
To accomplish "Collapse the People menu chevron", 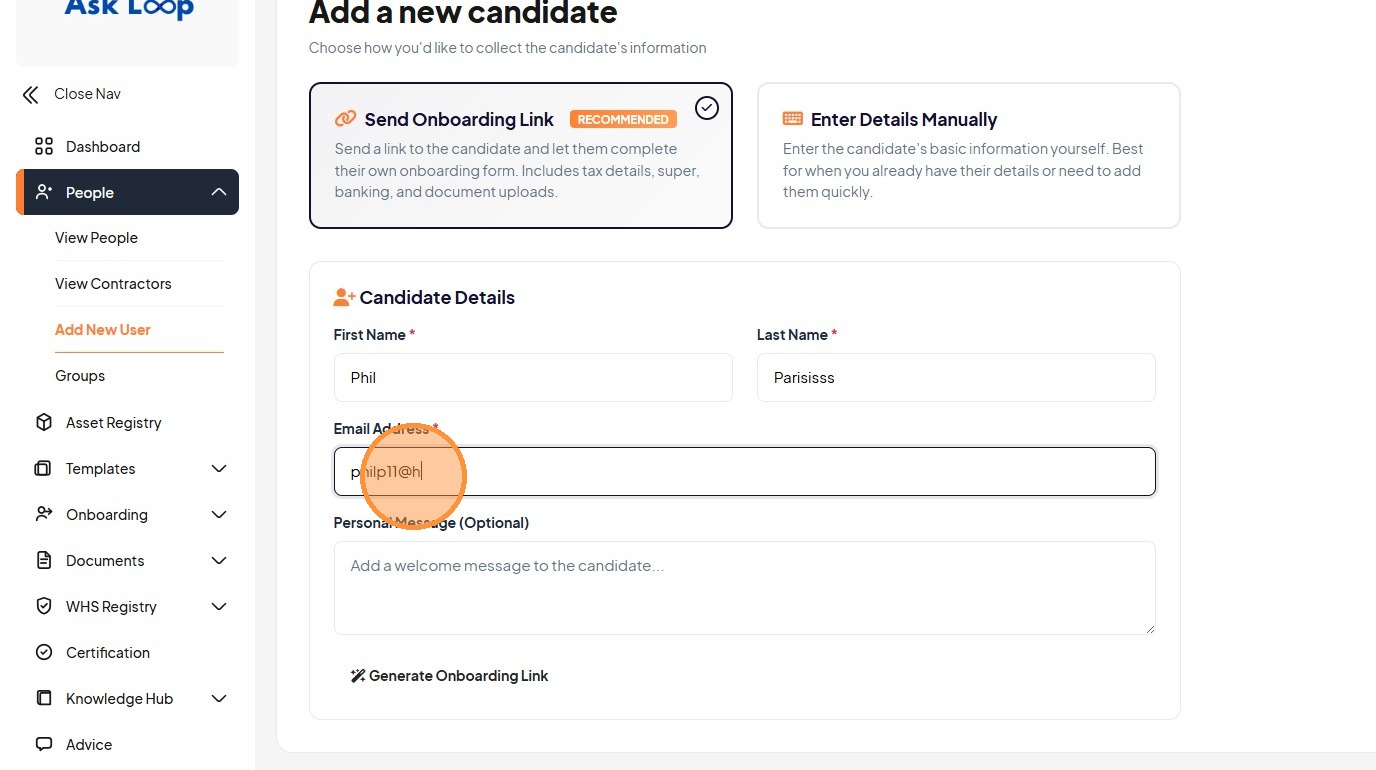I will pyautogui.click(x=219, y=193).
